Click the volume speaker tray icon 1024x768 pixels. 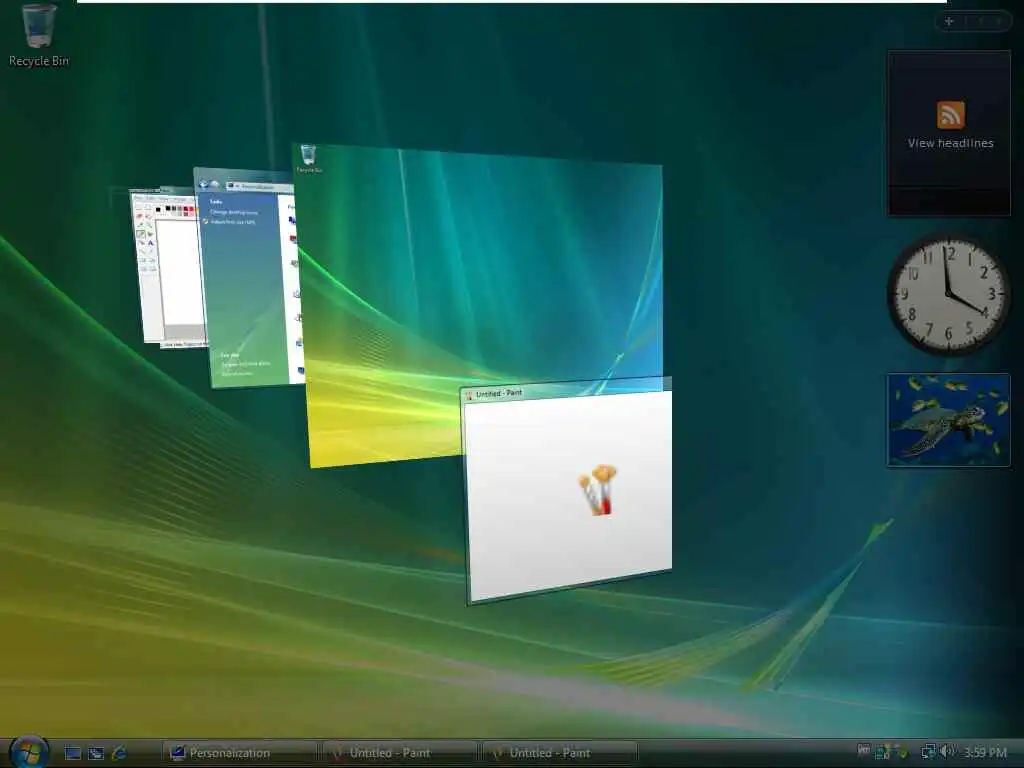[947, 752]
